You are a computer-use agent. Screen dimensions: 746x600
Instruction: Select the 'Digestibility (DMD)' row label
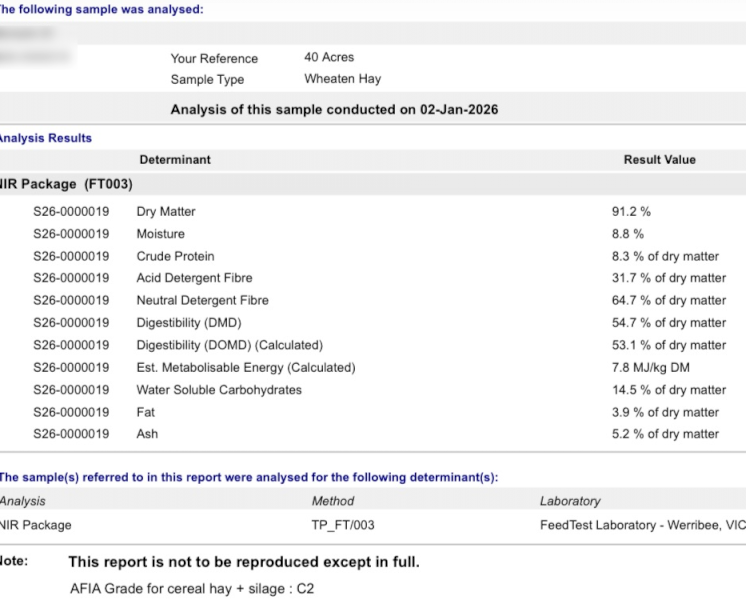(188, 323)
